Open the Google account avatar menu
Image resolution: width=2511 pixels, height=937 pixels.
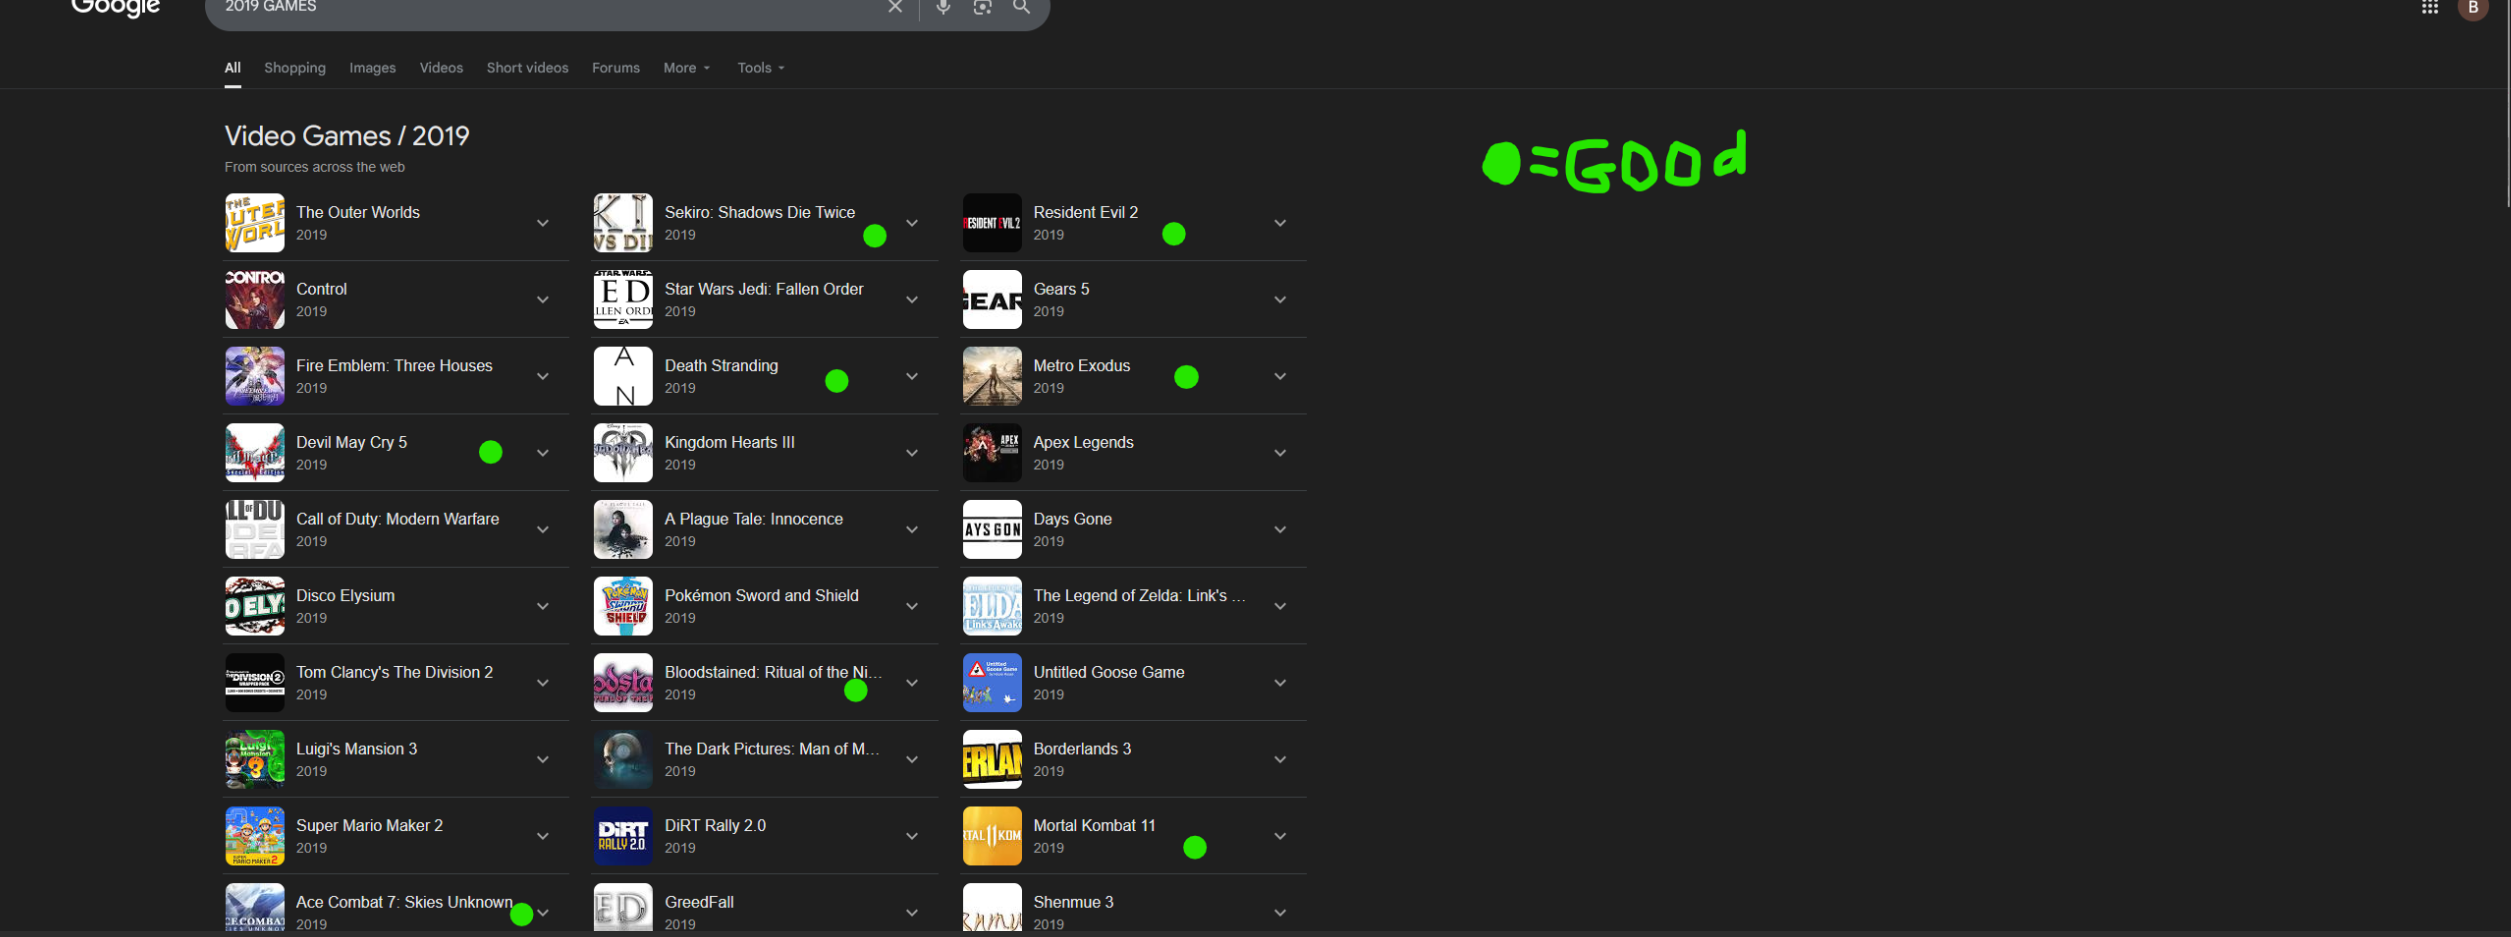[2472, 8]
